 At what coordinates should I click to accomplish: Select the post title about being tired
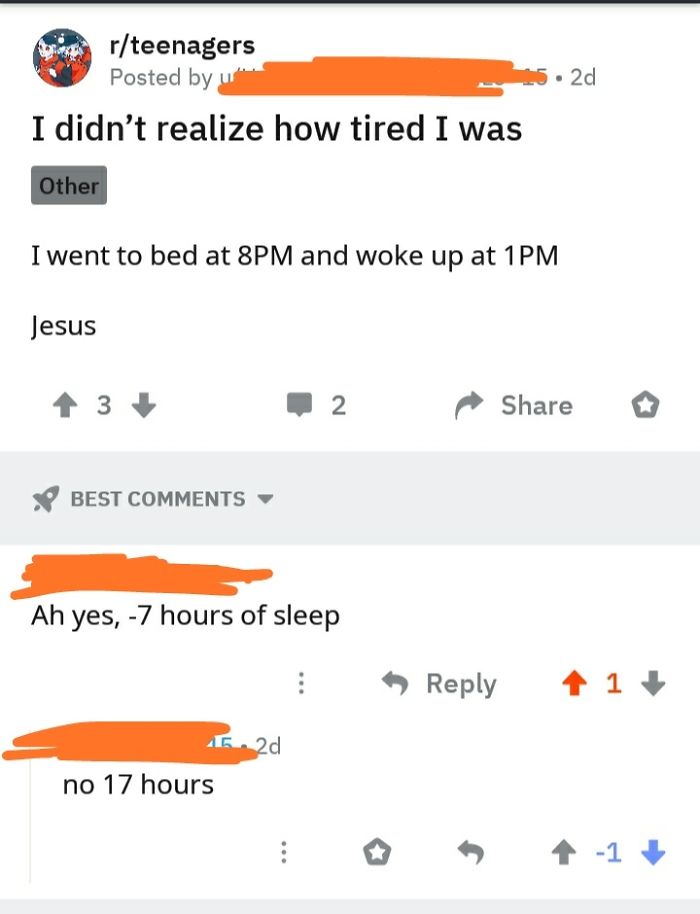277,128
